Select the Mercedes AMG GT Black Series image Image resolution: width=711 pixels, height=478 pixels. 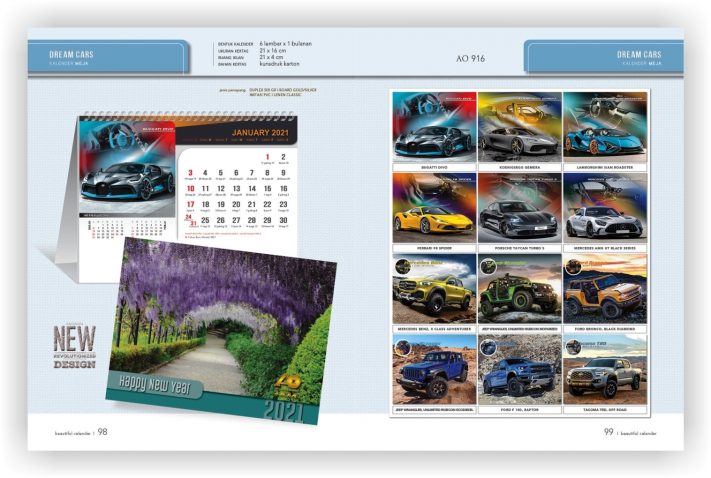[604, 208]
